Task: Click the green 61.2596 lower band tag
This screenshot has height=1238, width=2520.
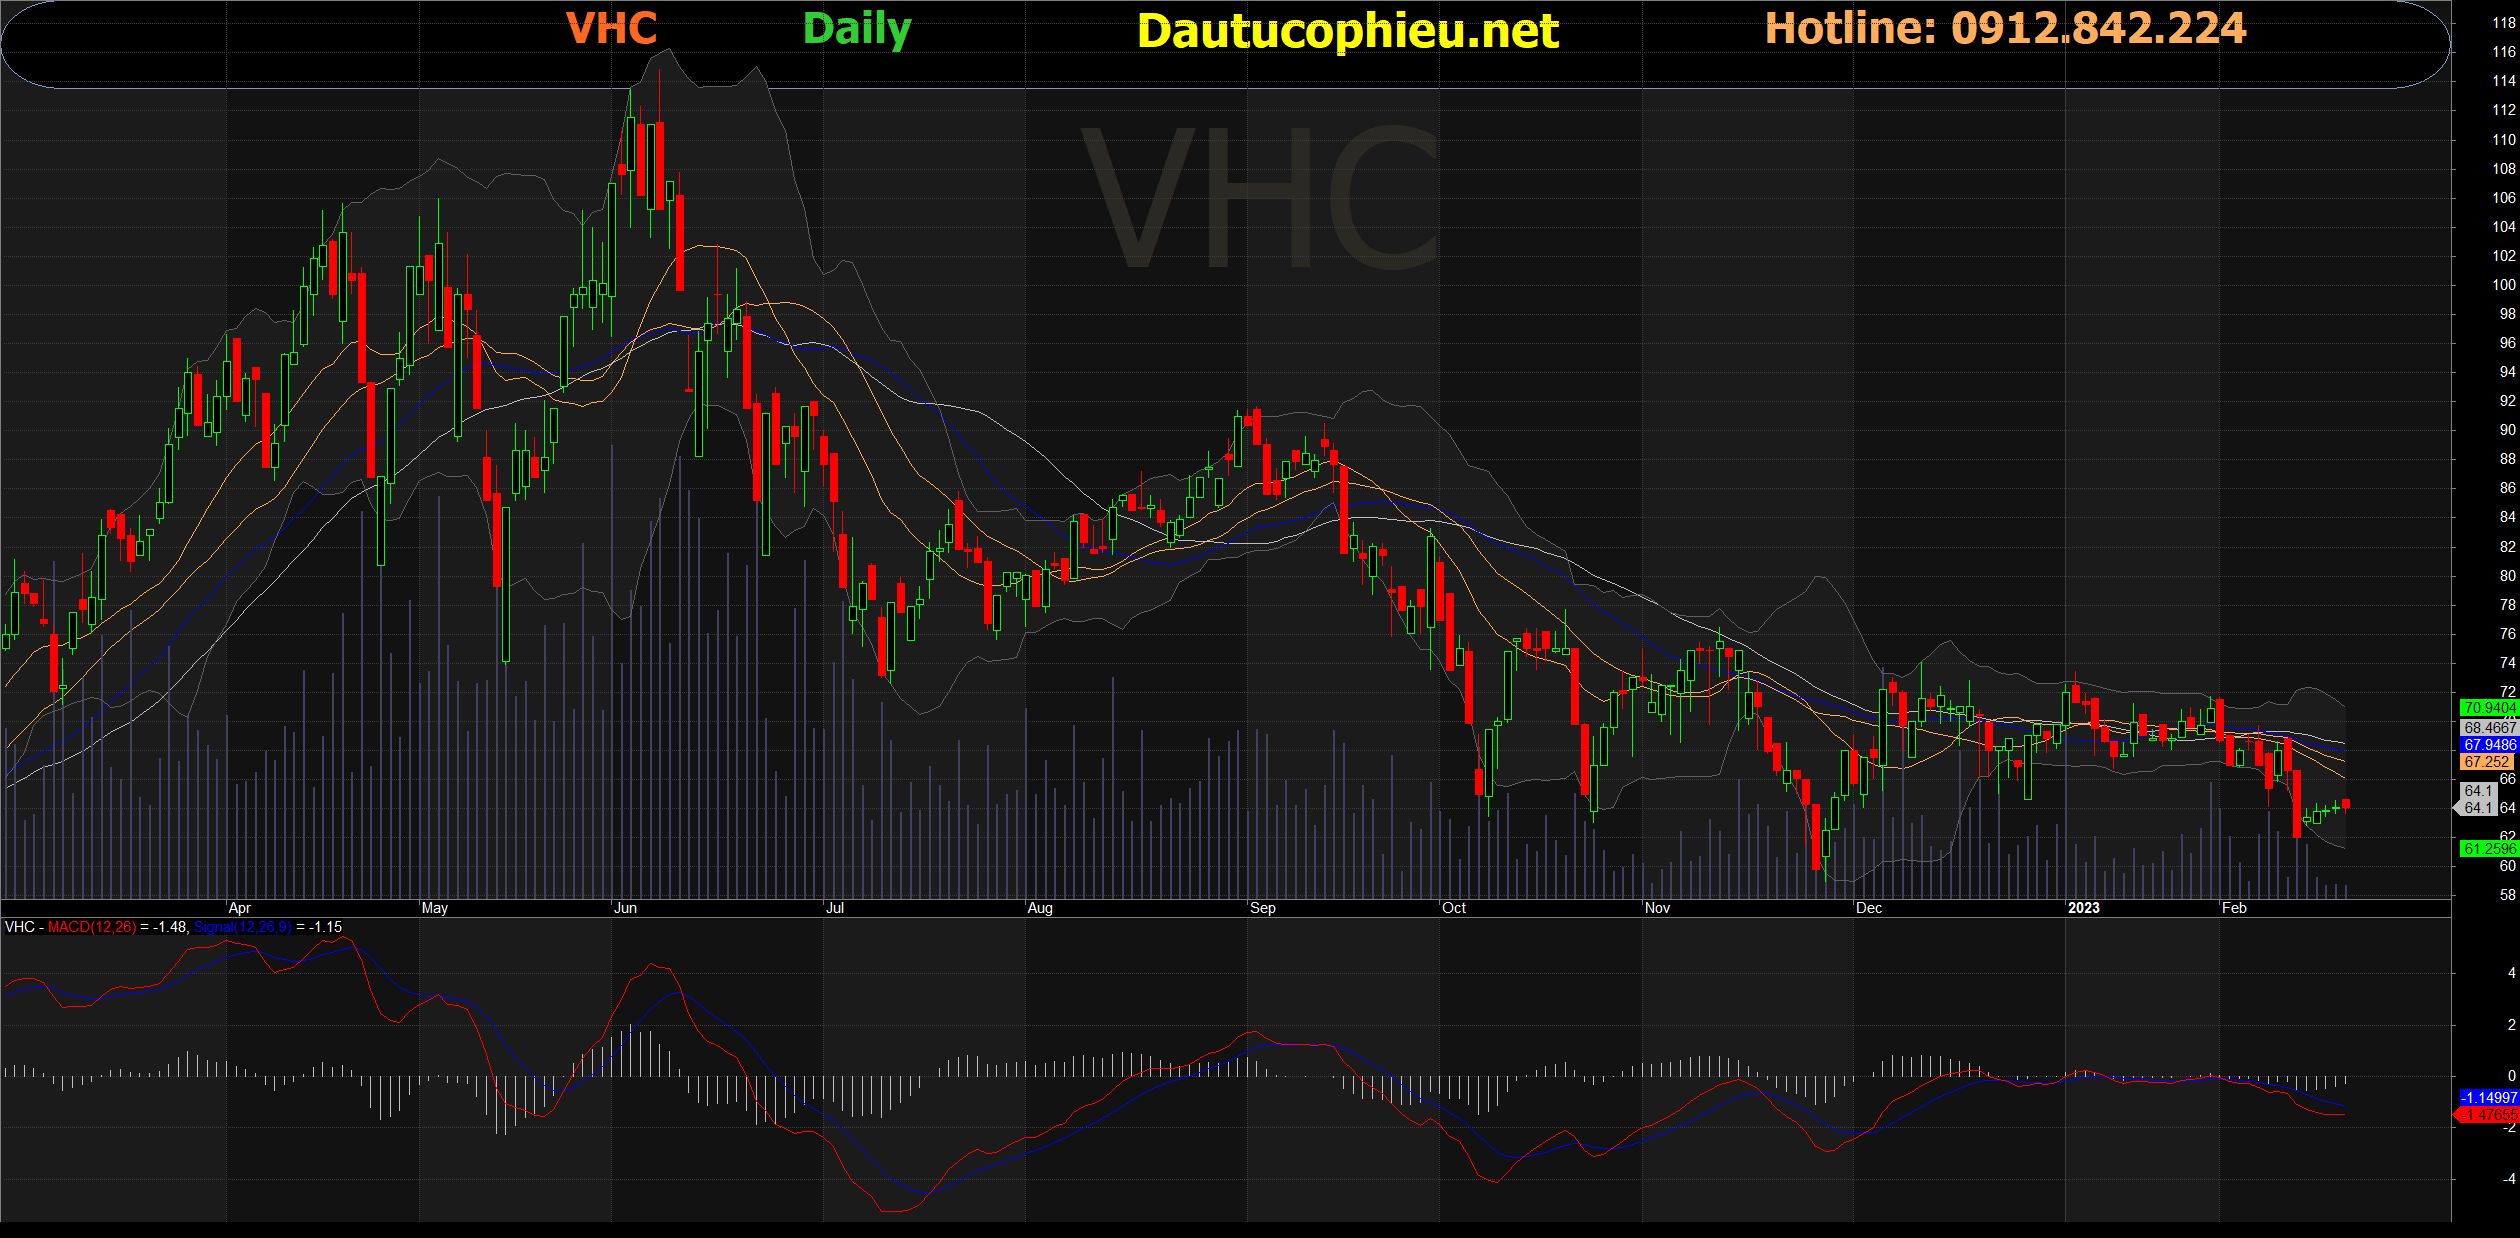Action: tap(2489, 849)
